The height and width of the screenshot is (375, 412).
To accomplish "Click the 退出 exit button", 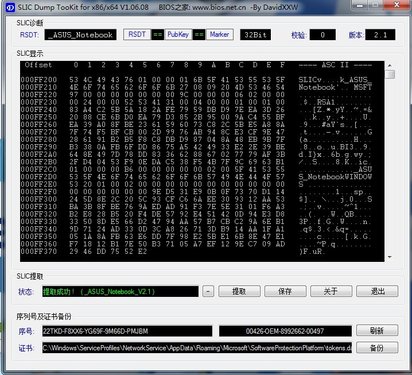I will coord(377,291).
